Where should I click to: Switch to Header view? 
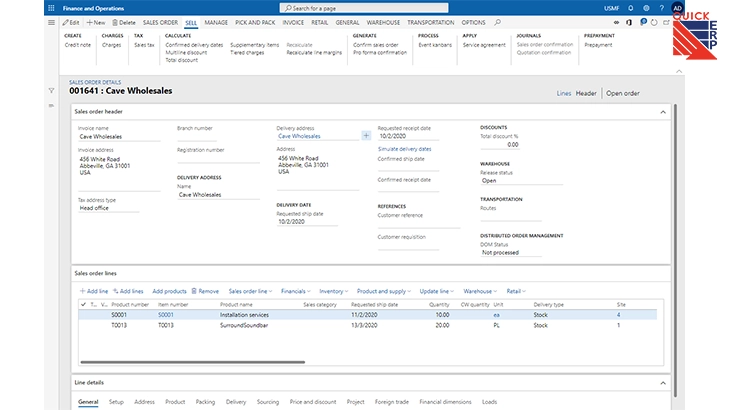[x=586, y=93]
